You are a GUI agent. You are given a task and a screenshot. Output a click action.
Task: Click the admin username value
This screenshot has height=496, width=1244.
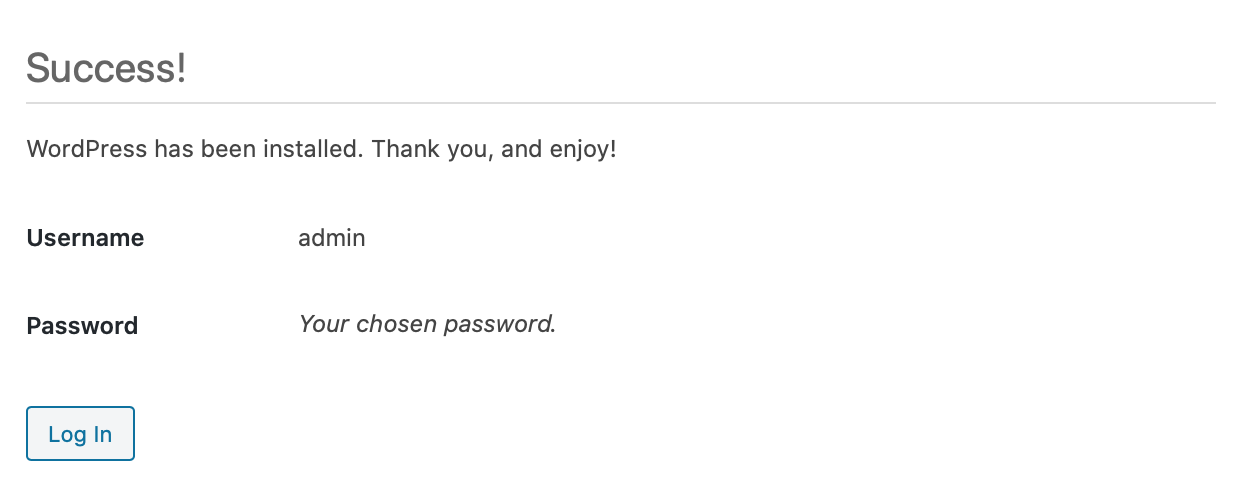pyautogui.click(x=331, y=238)
